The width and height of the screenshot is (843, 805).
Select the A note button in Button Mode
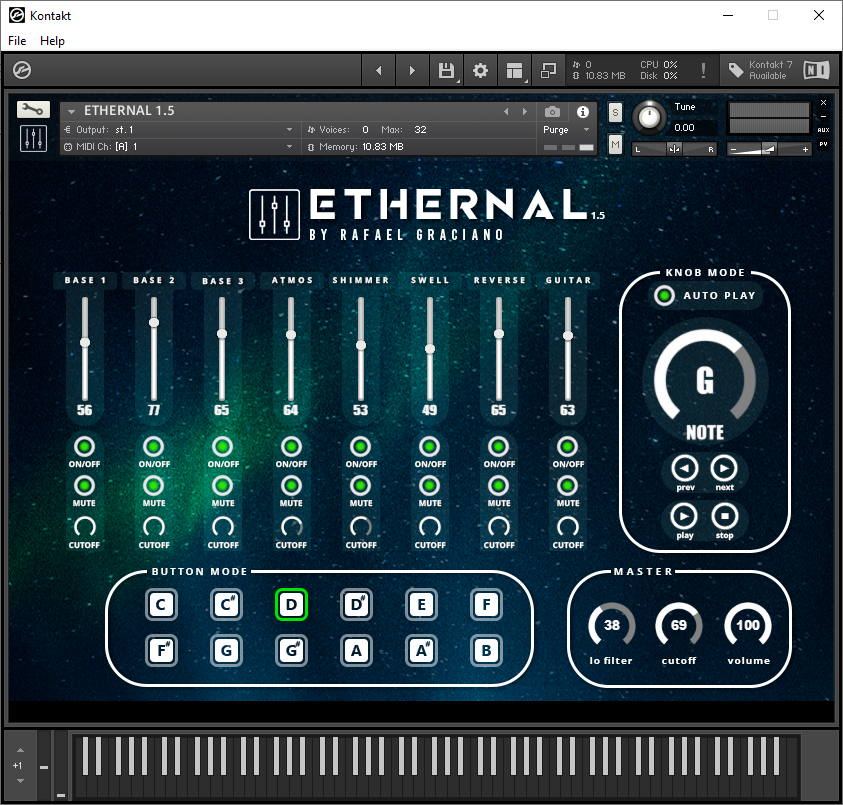356,651
